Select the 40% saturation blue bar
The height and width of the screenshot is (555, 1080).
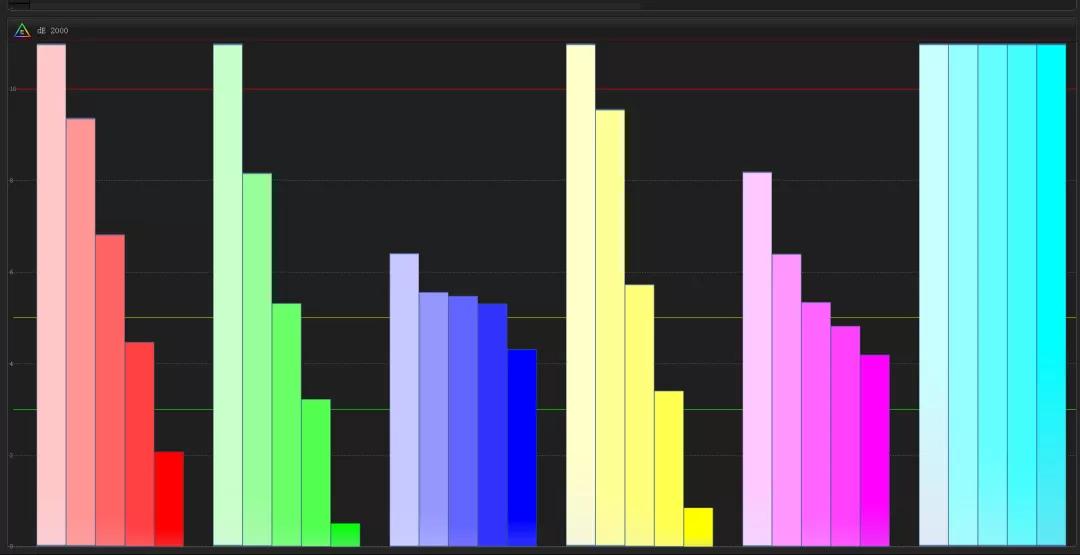[x=433, y=419]
